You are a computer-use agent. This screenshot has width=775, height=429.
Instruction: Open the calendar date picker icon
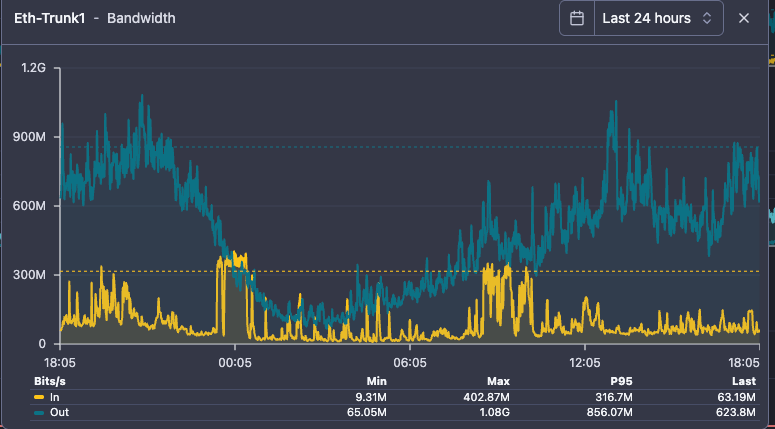[x=577, y=18]
